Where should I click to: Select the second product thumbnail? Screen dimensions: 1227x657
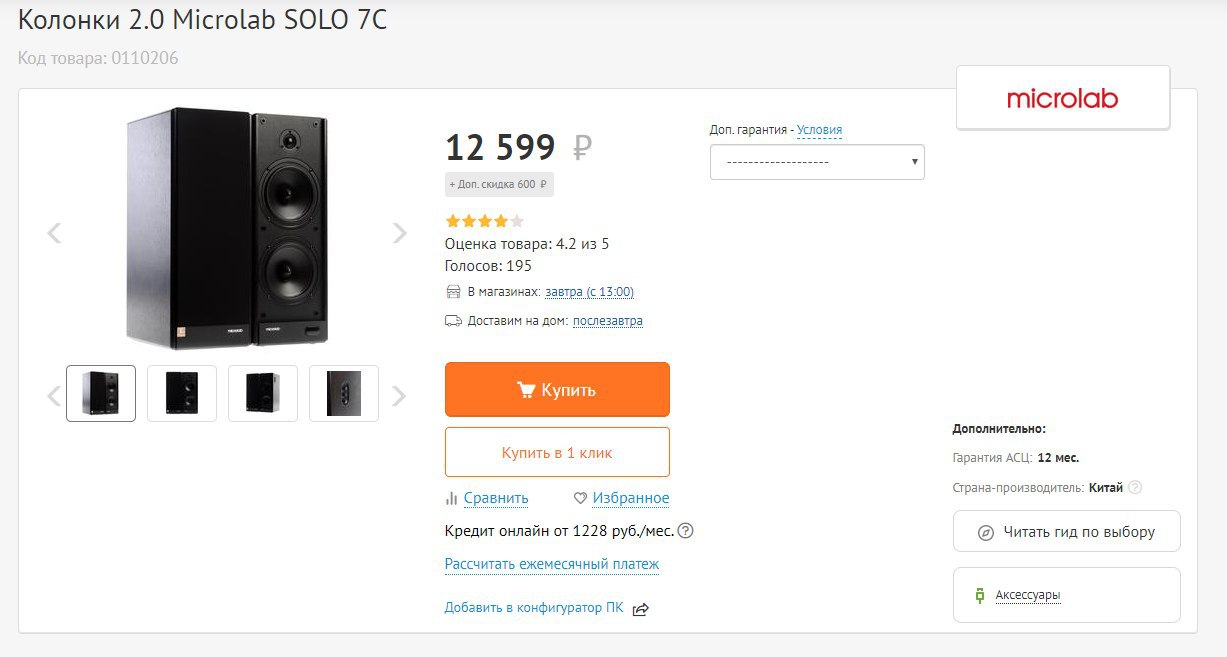click(182, 393)
